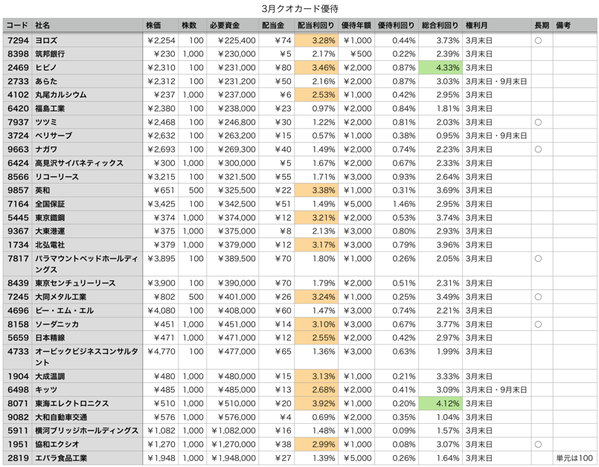Click company name リコーリース
599x467 pixels.
pos(57,177)
